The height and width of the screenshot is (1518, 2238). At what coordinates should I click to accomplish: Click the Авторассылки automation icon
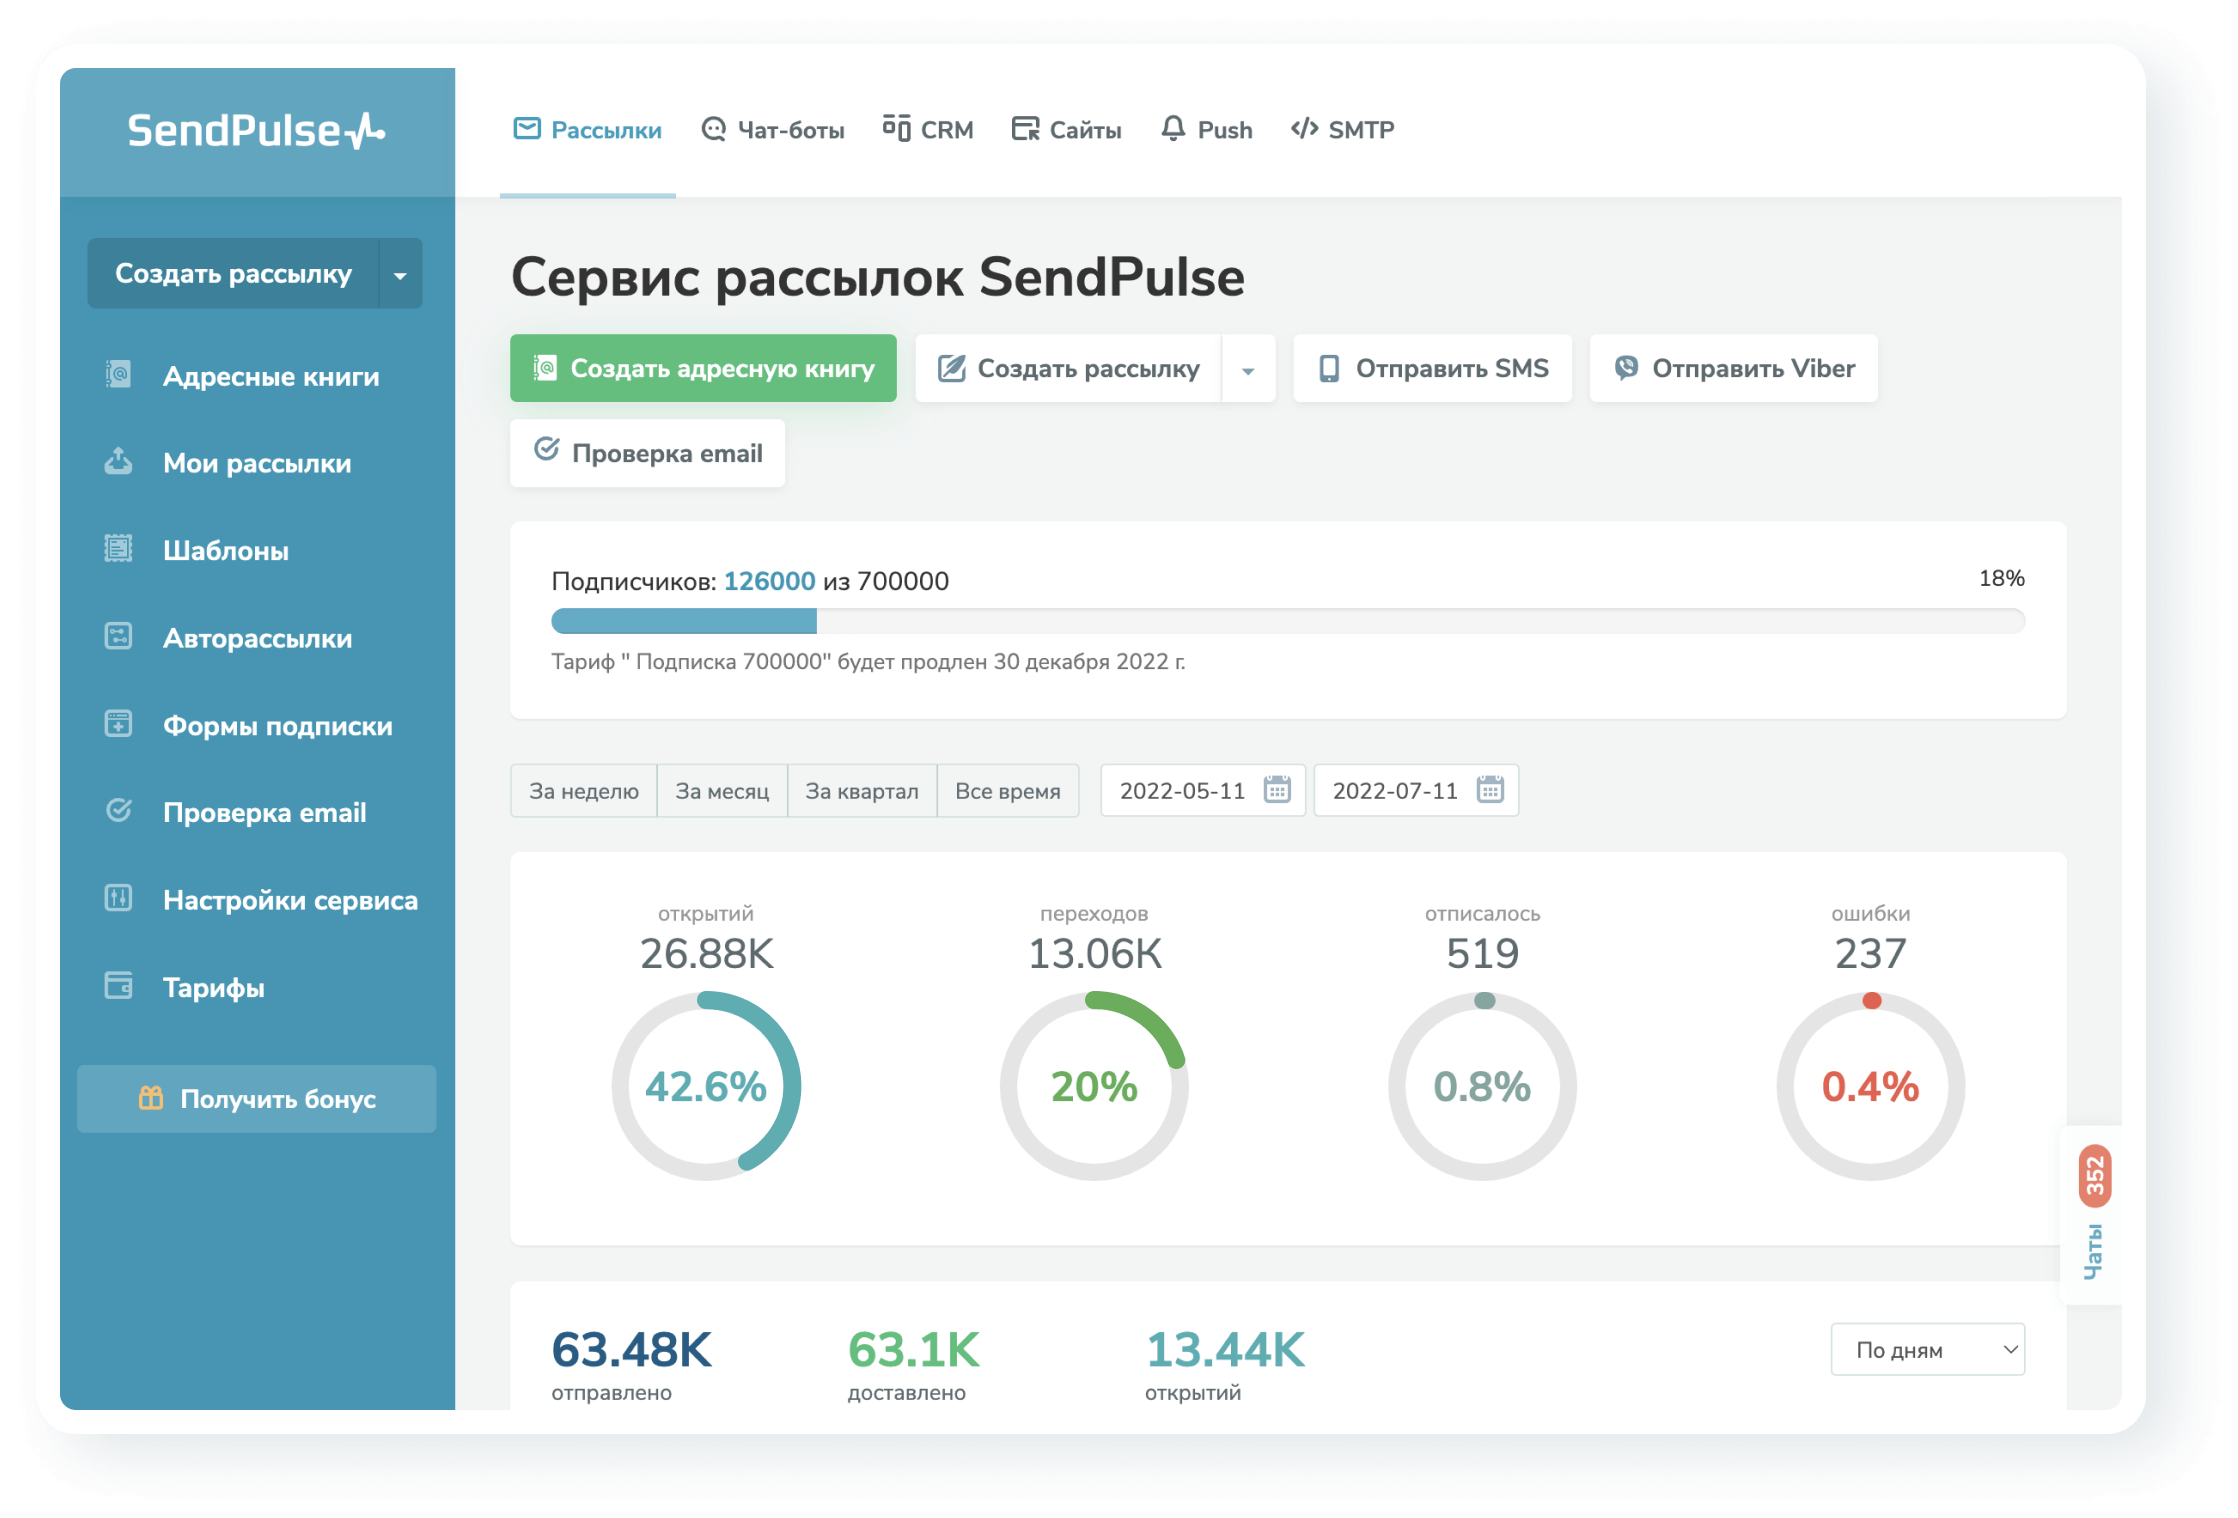click(118, 637)
